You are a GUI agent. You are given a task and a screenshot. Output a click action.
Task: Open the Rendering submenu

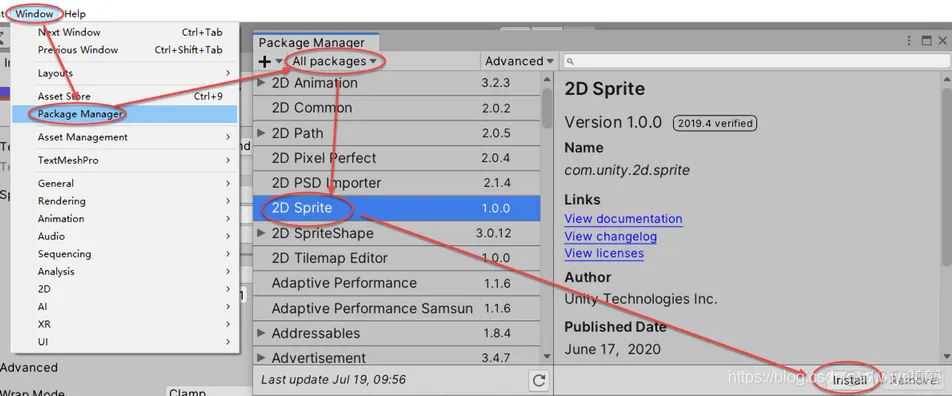tap(124, 201)
